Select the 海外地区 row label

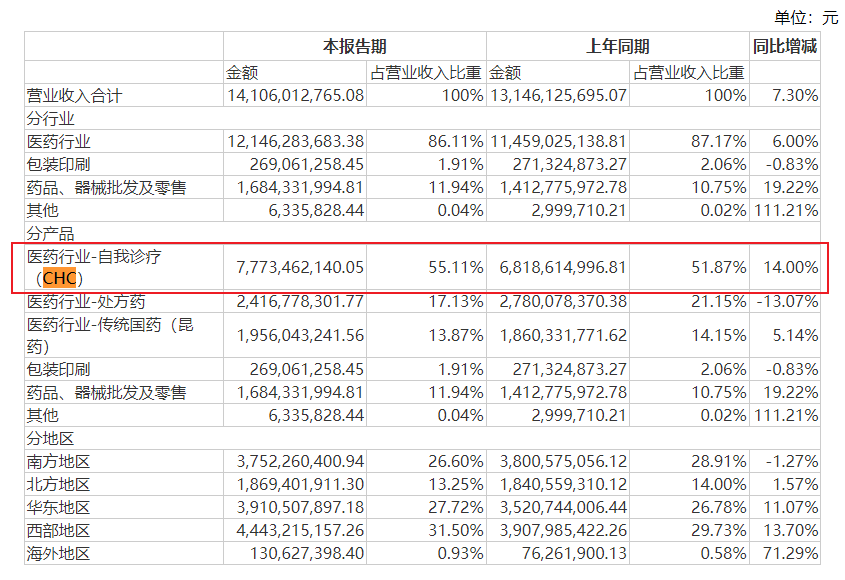click(x=59, y=554)
